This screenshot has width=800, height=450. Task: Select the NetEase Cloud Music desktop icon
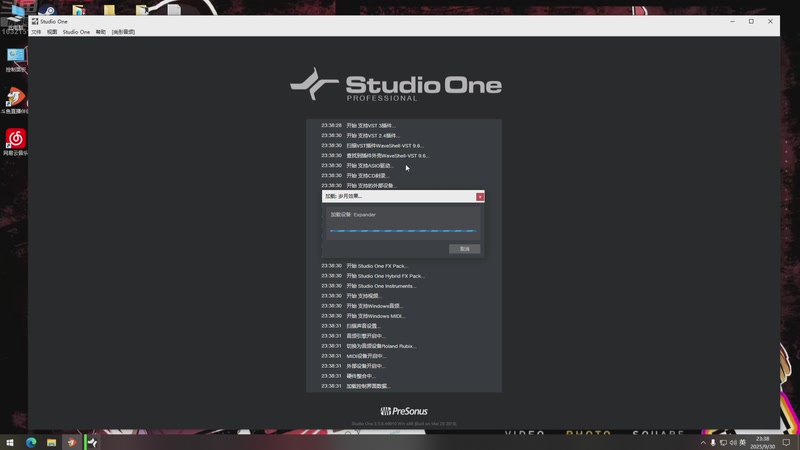point(15,142)
